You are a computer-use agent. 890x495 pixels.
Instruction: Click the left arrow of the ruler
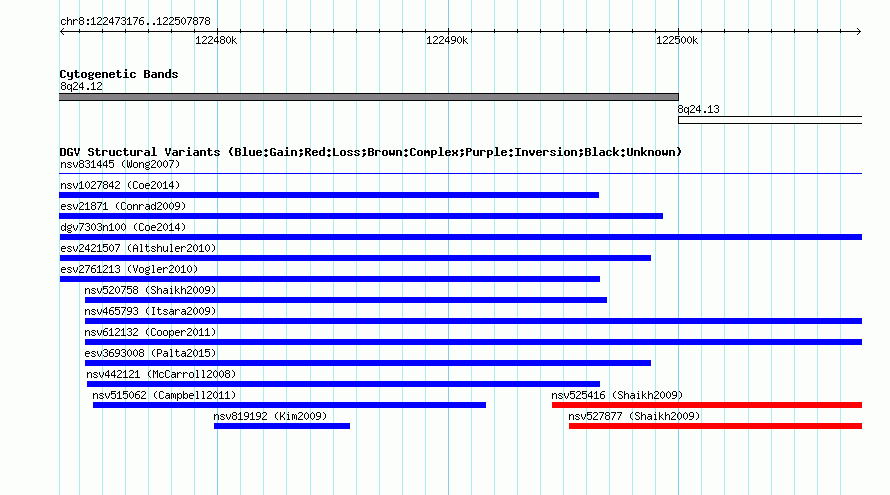pos(62,32)
